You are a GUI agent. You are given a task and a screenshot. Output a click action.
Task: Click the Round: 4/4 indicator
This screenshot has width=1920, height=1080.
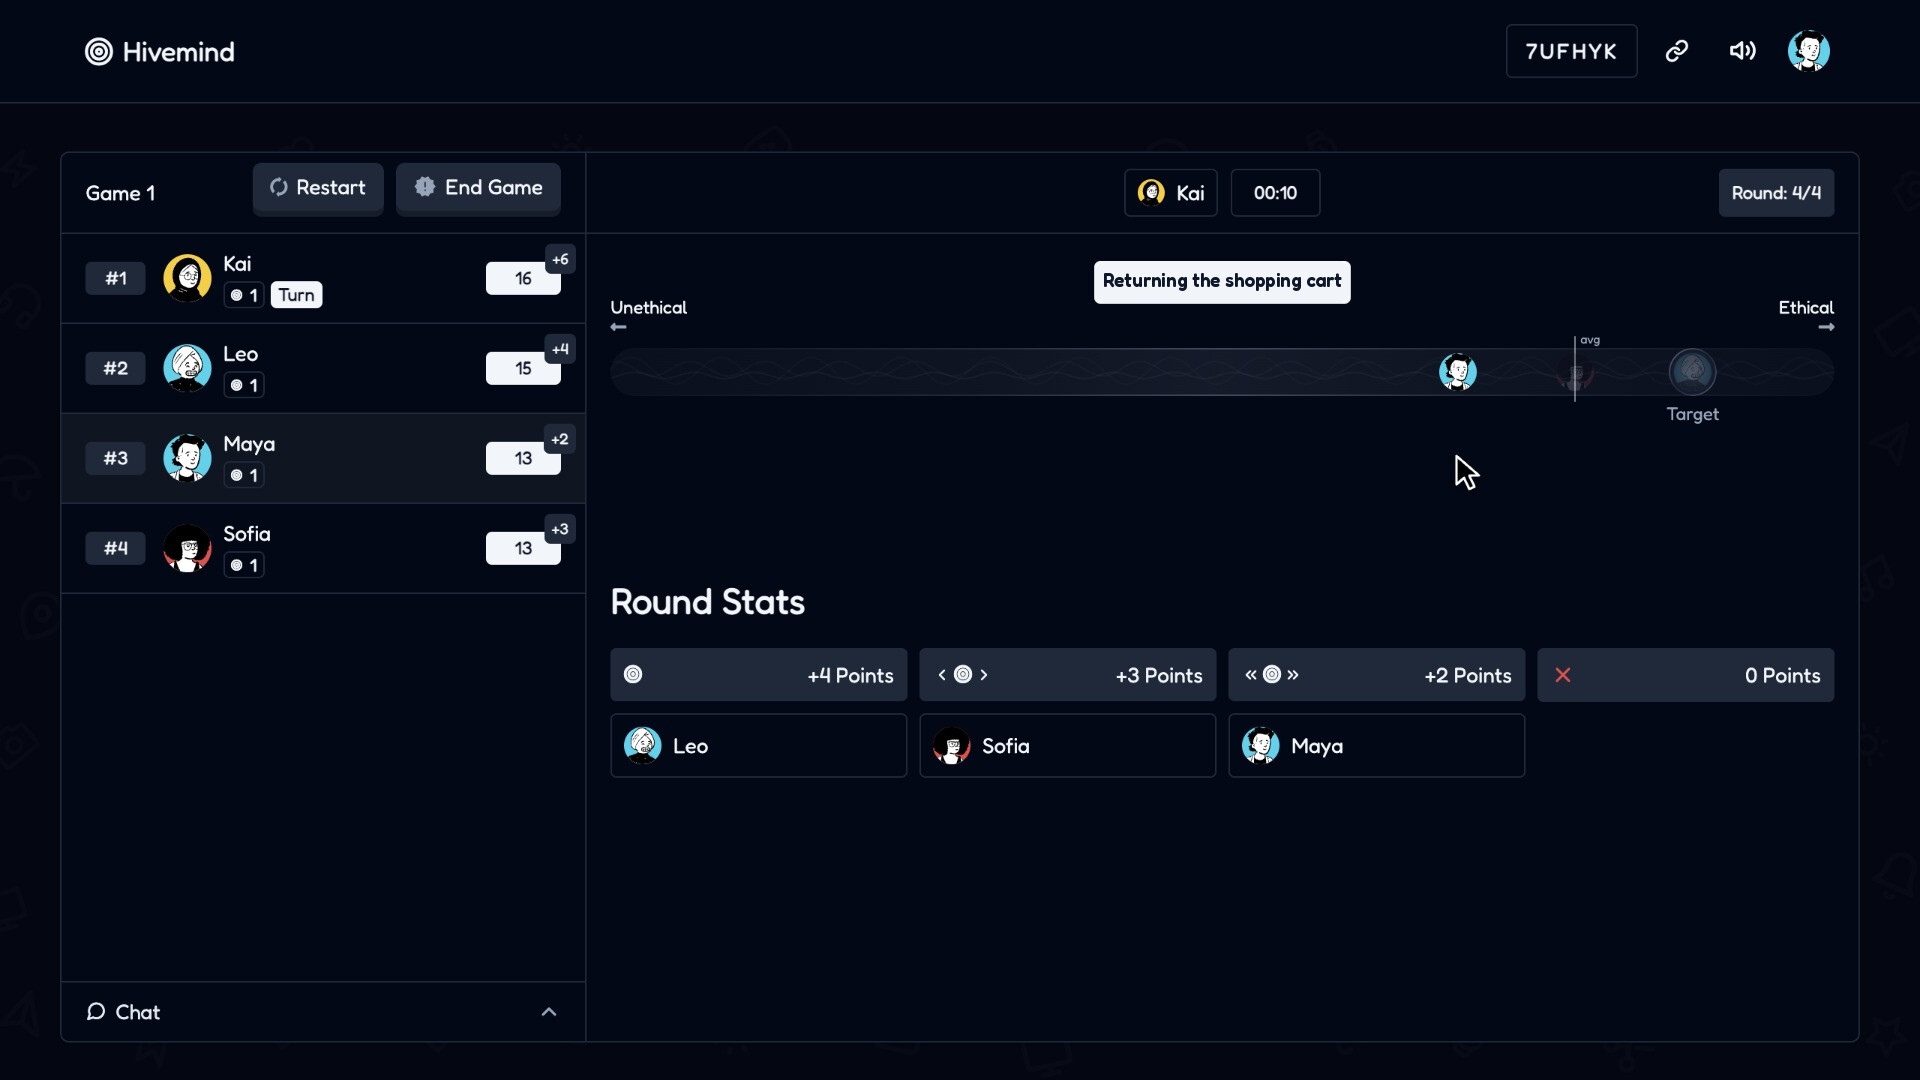[x=1776, y=193]
